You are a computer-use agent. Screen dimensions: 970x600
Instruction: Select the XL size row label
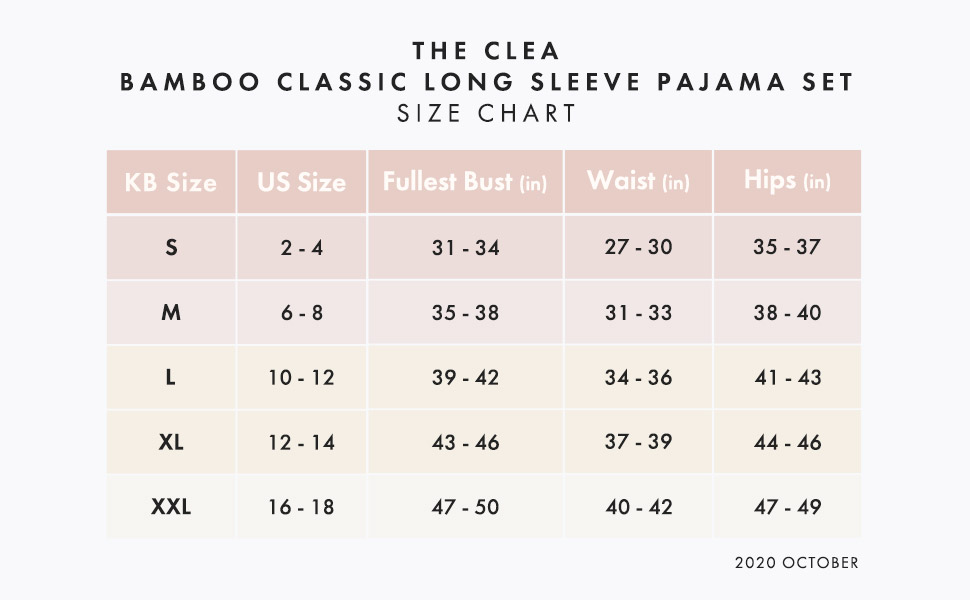171,442
